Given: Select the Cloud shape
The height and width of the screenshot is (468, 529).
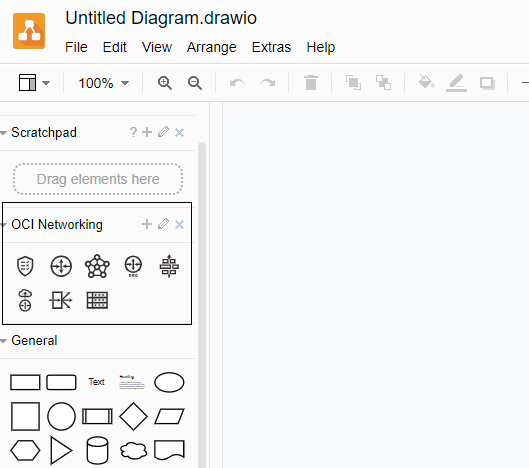Looking at the screenshot, I should point(133,450).
